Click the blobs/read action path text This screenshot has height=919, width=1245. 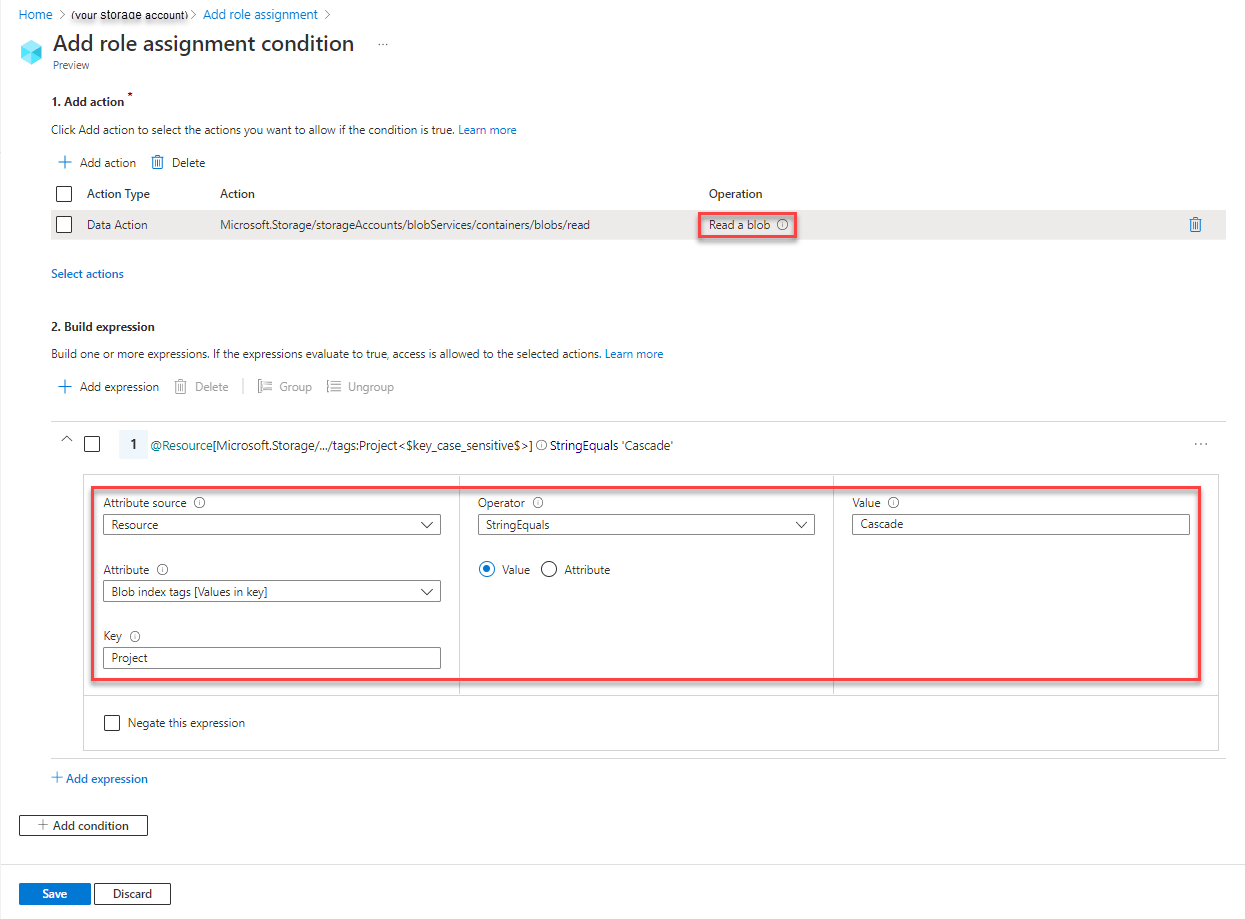tap(405, 225)
